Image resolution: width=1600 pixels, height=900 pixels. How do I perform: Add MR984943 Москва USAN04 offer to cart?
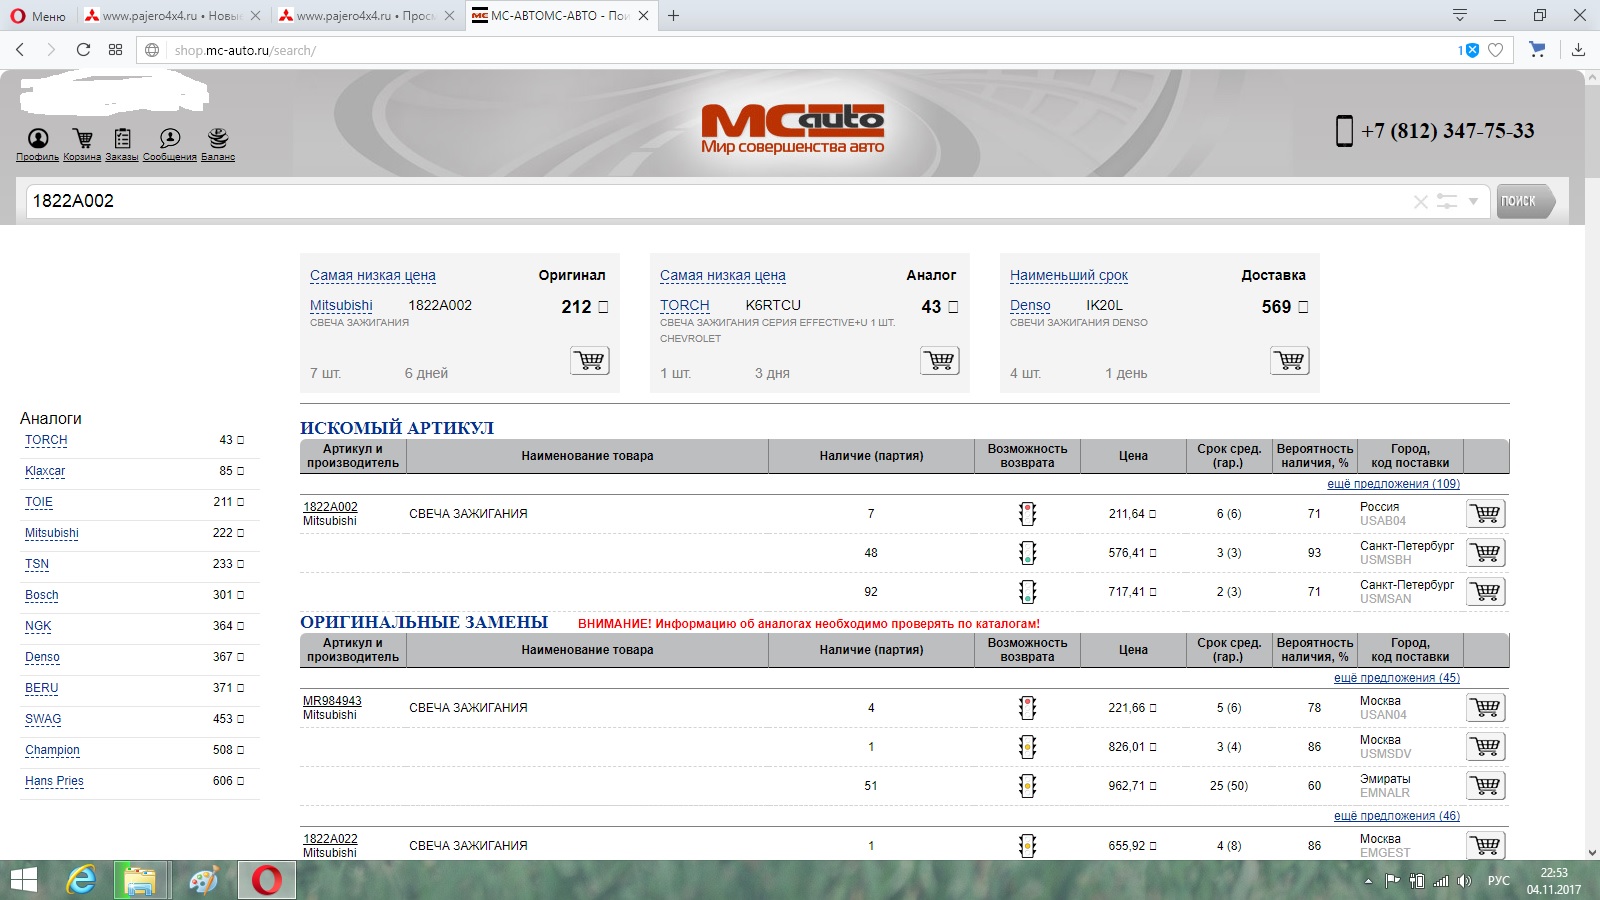(1485, 708)
